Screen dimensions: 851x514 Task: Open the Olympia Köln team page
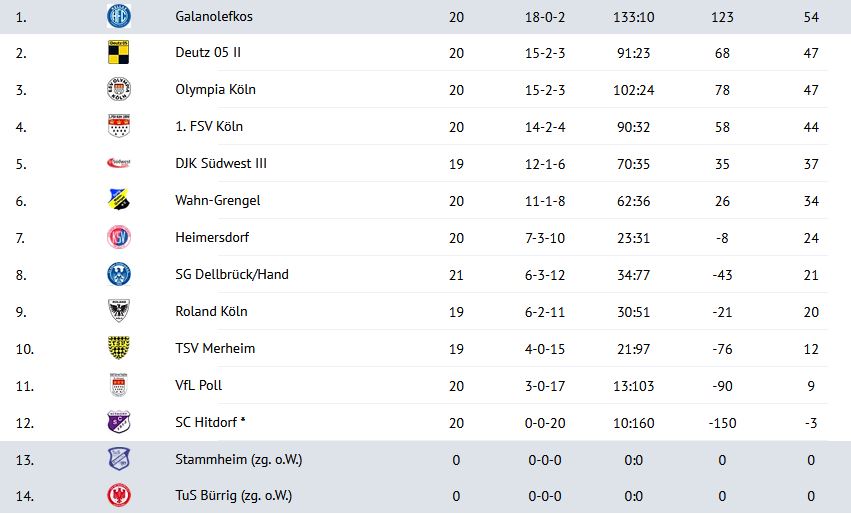tap(215, 90)
